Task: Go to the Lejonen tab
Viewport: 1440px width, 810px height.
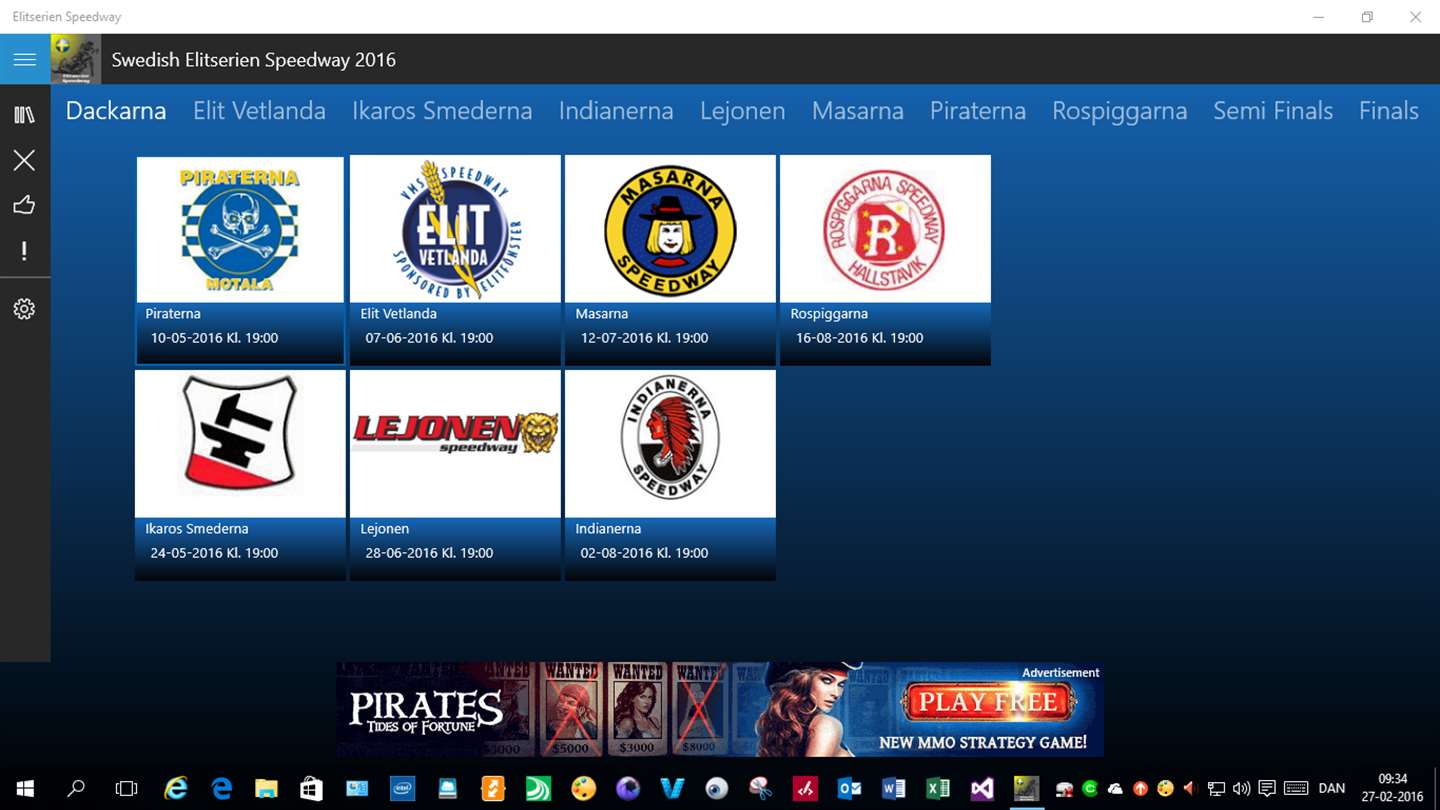Action: pyautogui.click(x=743, y=111)
